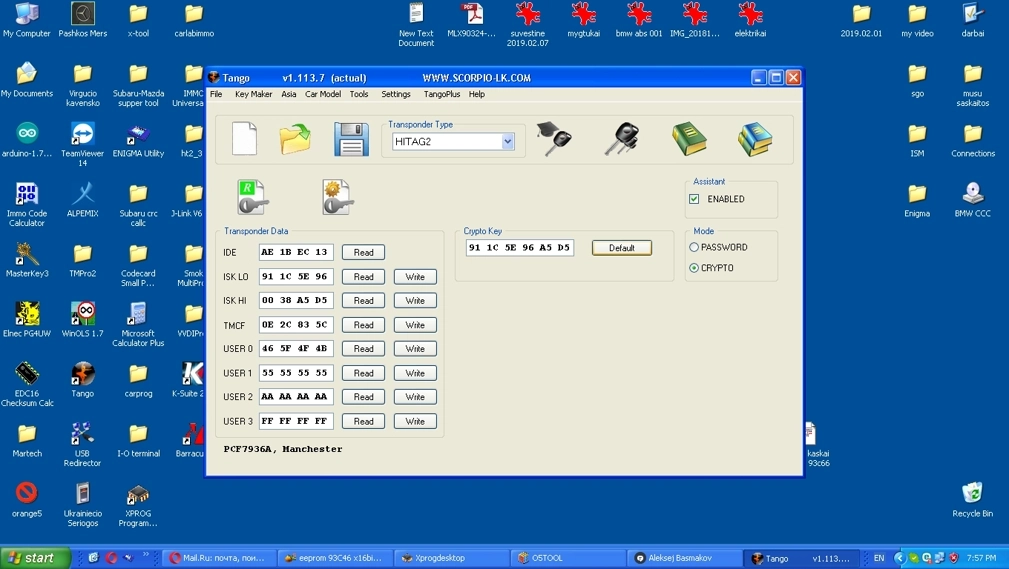The width and height of the screenshot is (1009, 569).
Task: Open ALPEMIX desktop shortcut
Action: 82,200
